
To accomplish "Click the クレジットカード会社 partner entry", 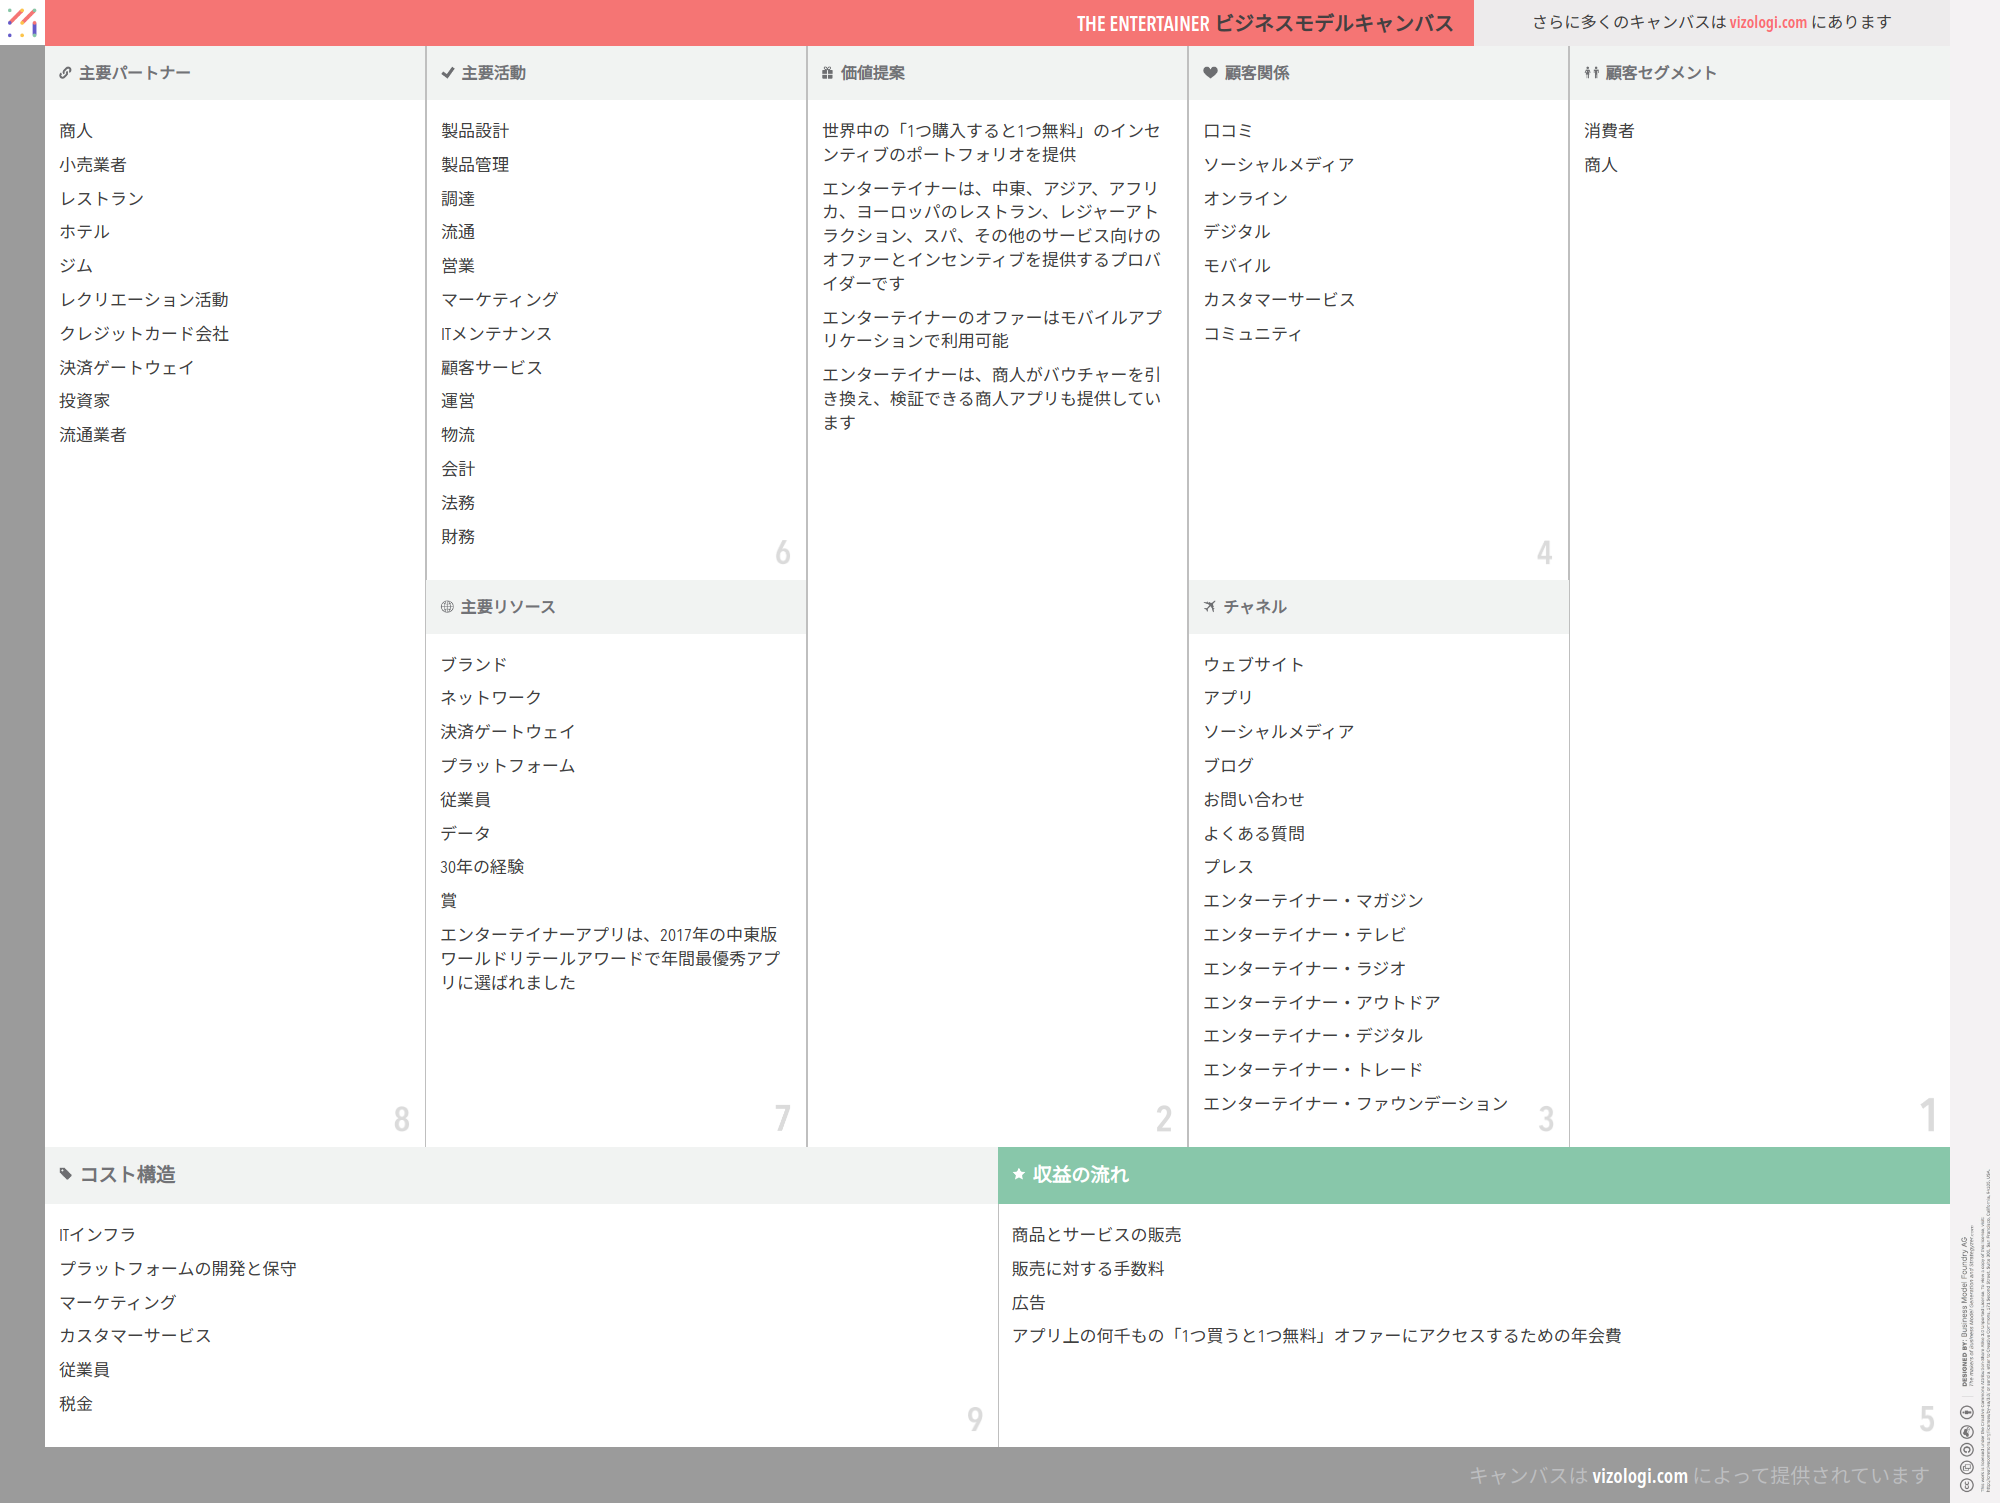I will pos(144,334).
